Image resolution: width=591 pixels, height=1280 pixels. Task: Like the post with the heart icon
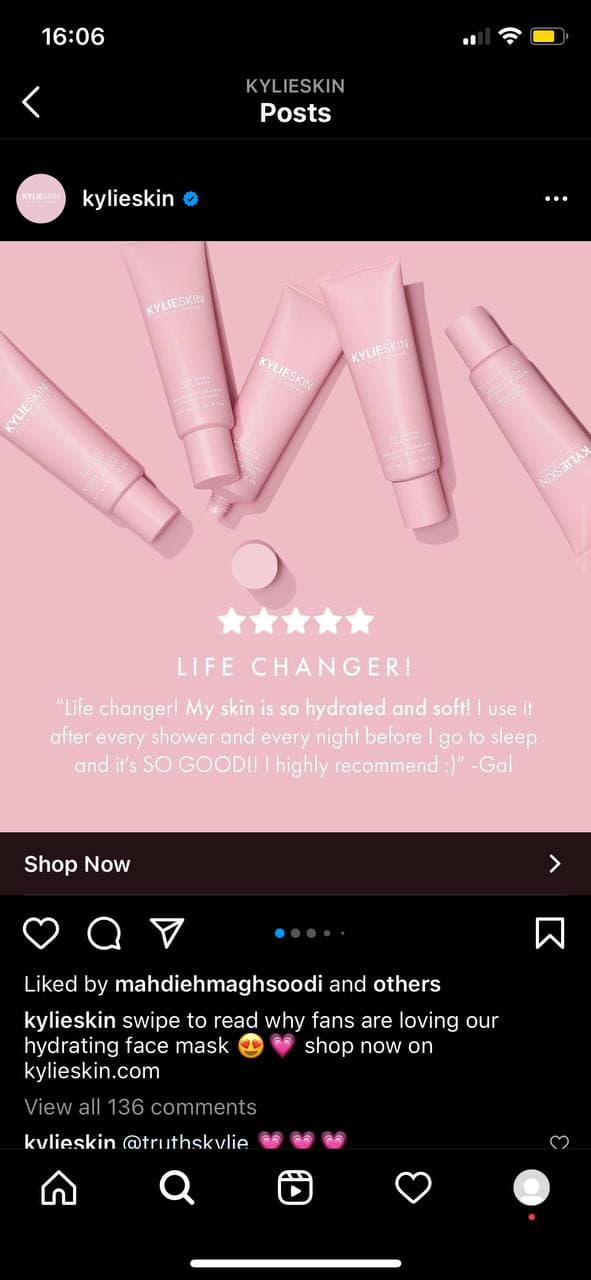(41, 933)
